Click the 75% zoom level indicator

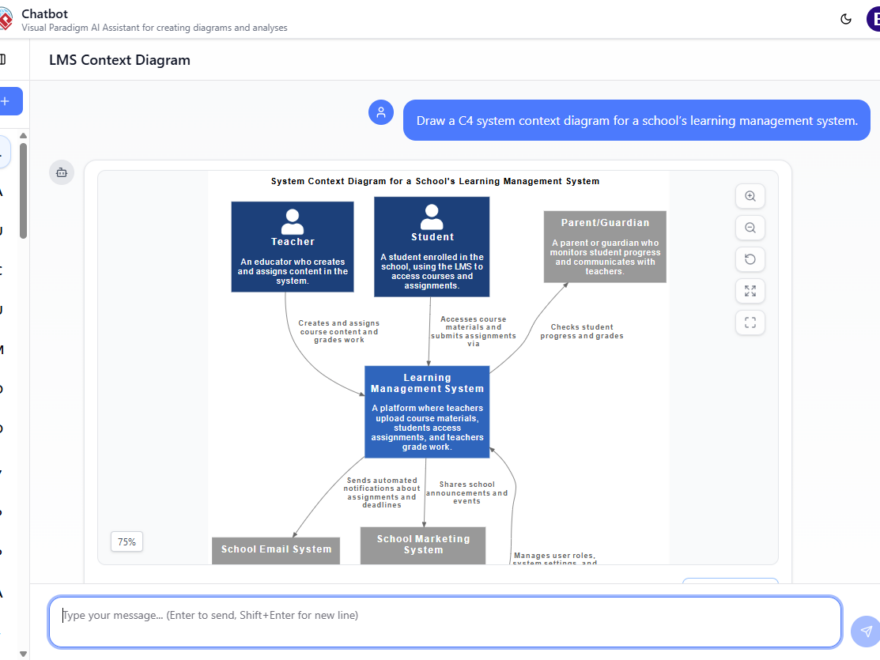click(126, 541)
